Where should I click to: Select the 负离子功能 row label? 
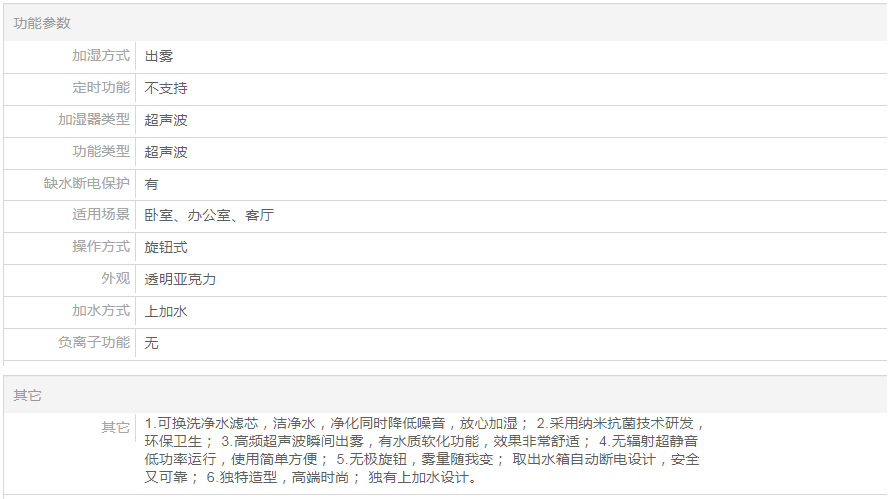(x=93, y=343)
